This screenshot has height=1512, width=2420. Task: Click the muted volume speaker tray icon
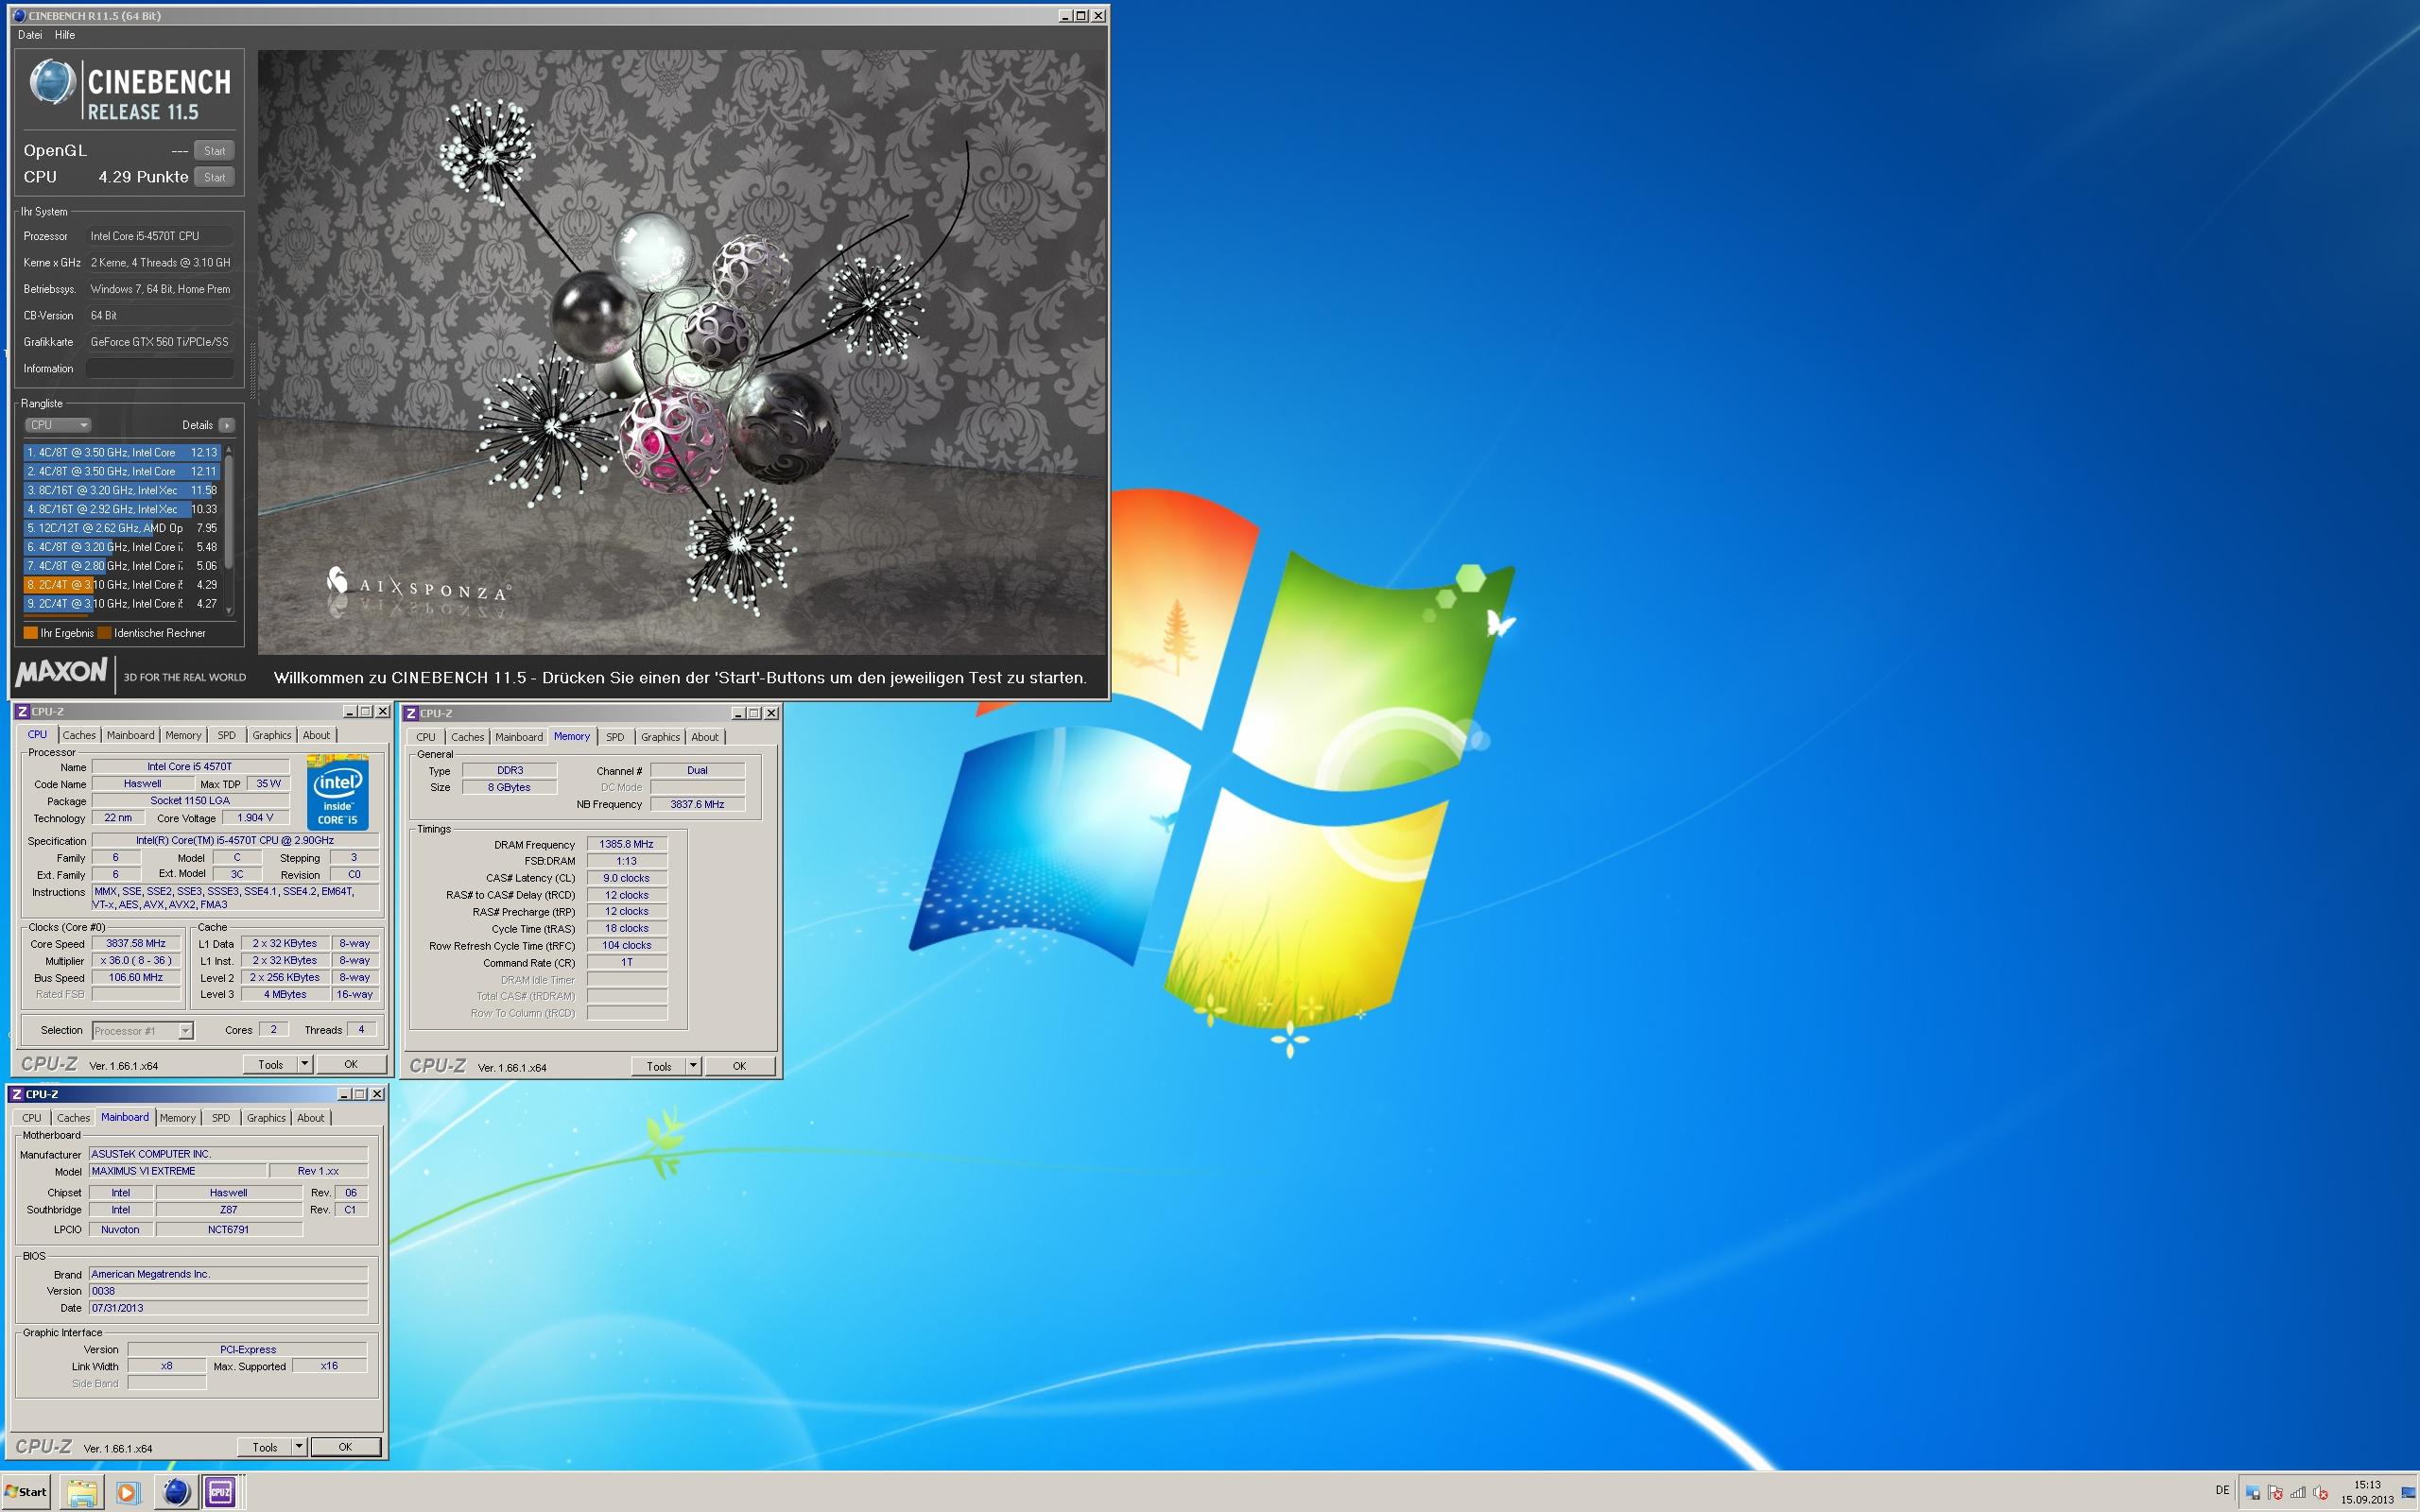(x=2321, y=1493)
